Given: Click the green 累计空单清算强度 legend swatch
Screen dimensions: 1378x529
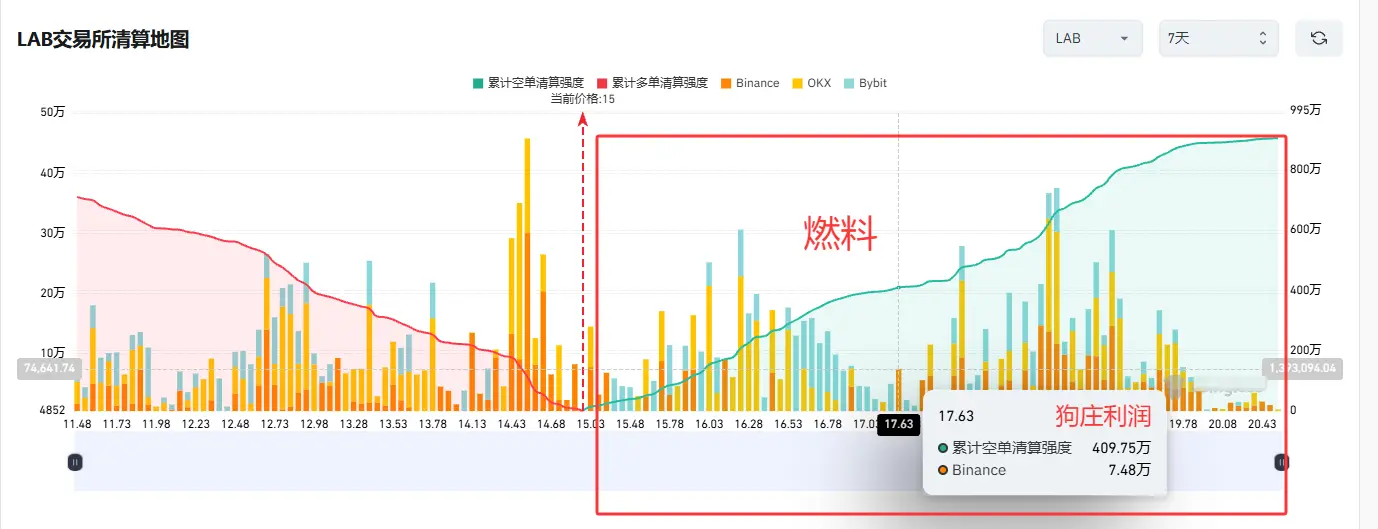Looking at the screenshot, I should click(x=478, y=83).
